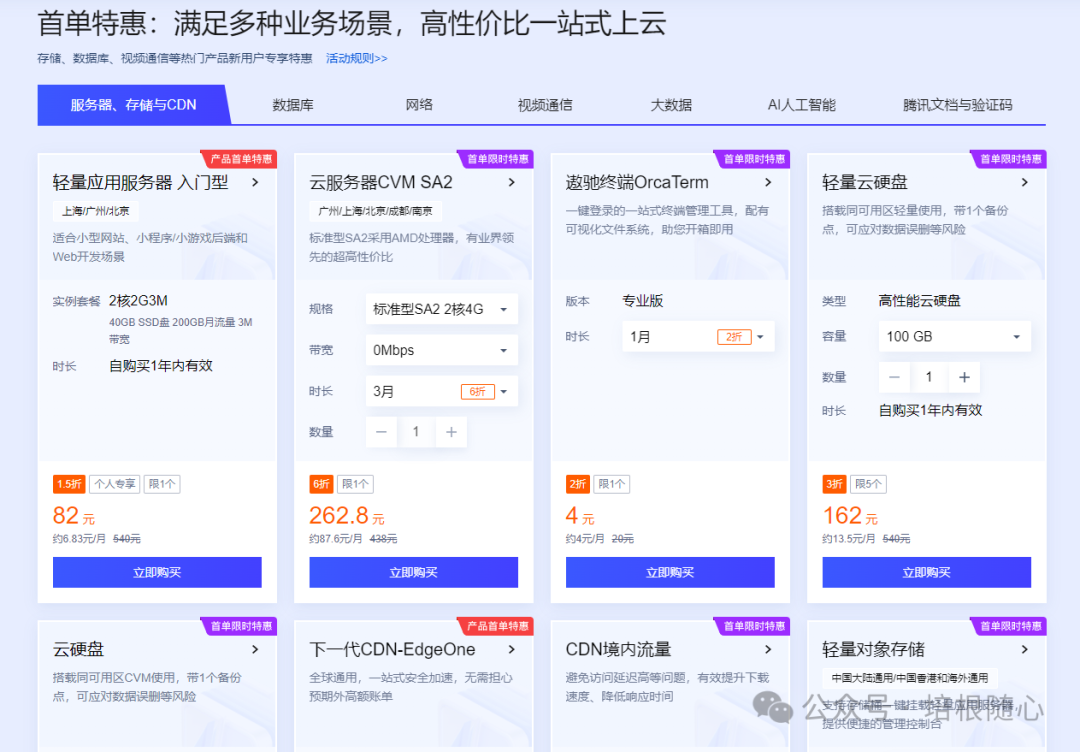The width and height of the screenshot is (1080, 752).
Task: Click the 约87.6元/月 monthly price text
Action: 335,539
